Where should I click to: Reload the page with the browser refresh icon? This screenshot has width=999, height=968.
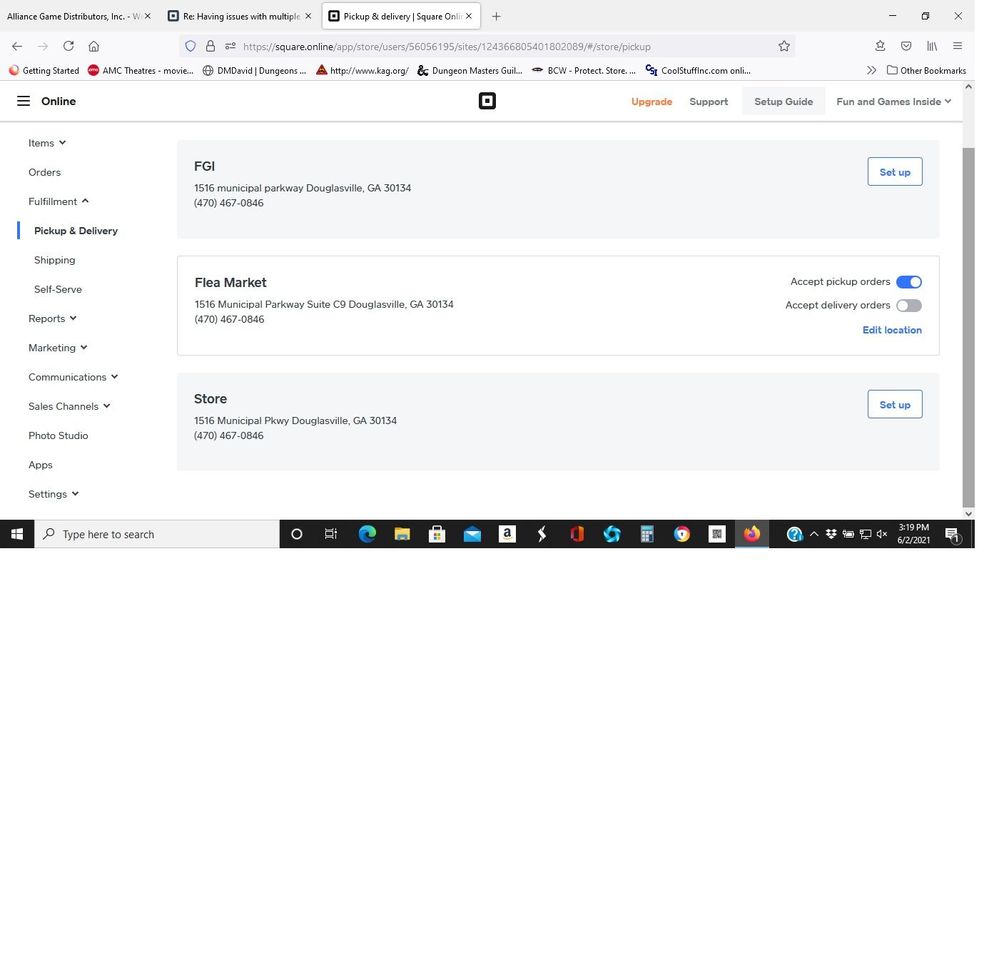[68, 46]
